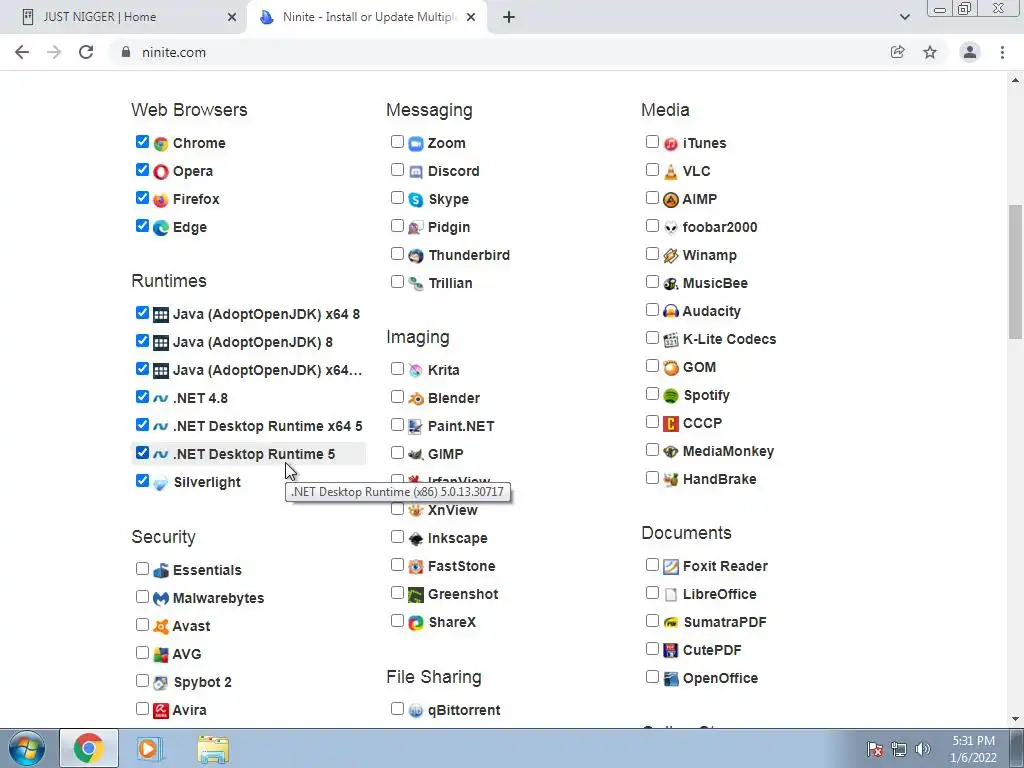Select the LibreOffice checkbox
Viewport: 1024px width, 768px height.
pos(652,592)
